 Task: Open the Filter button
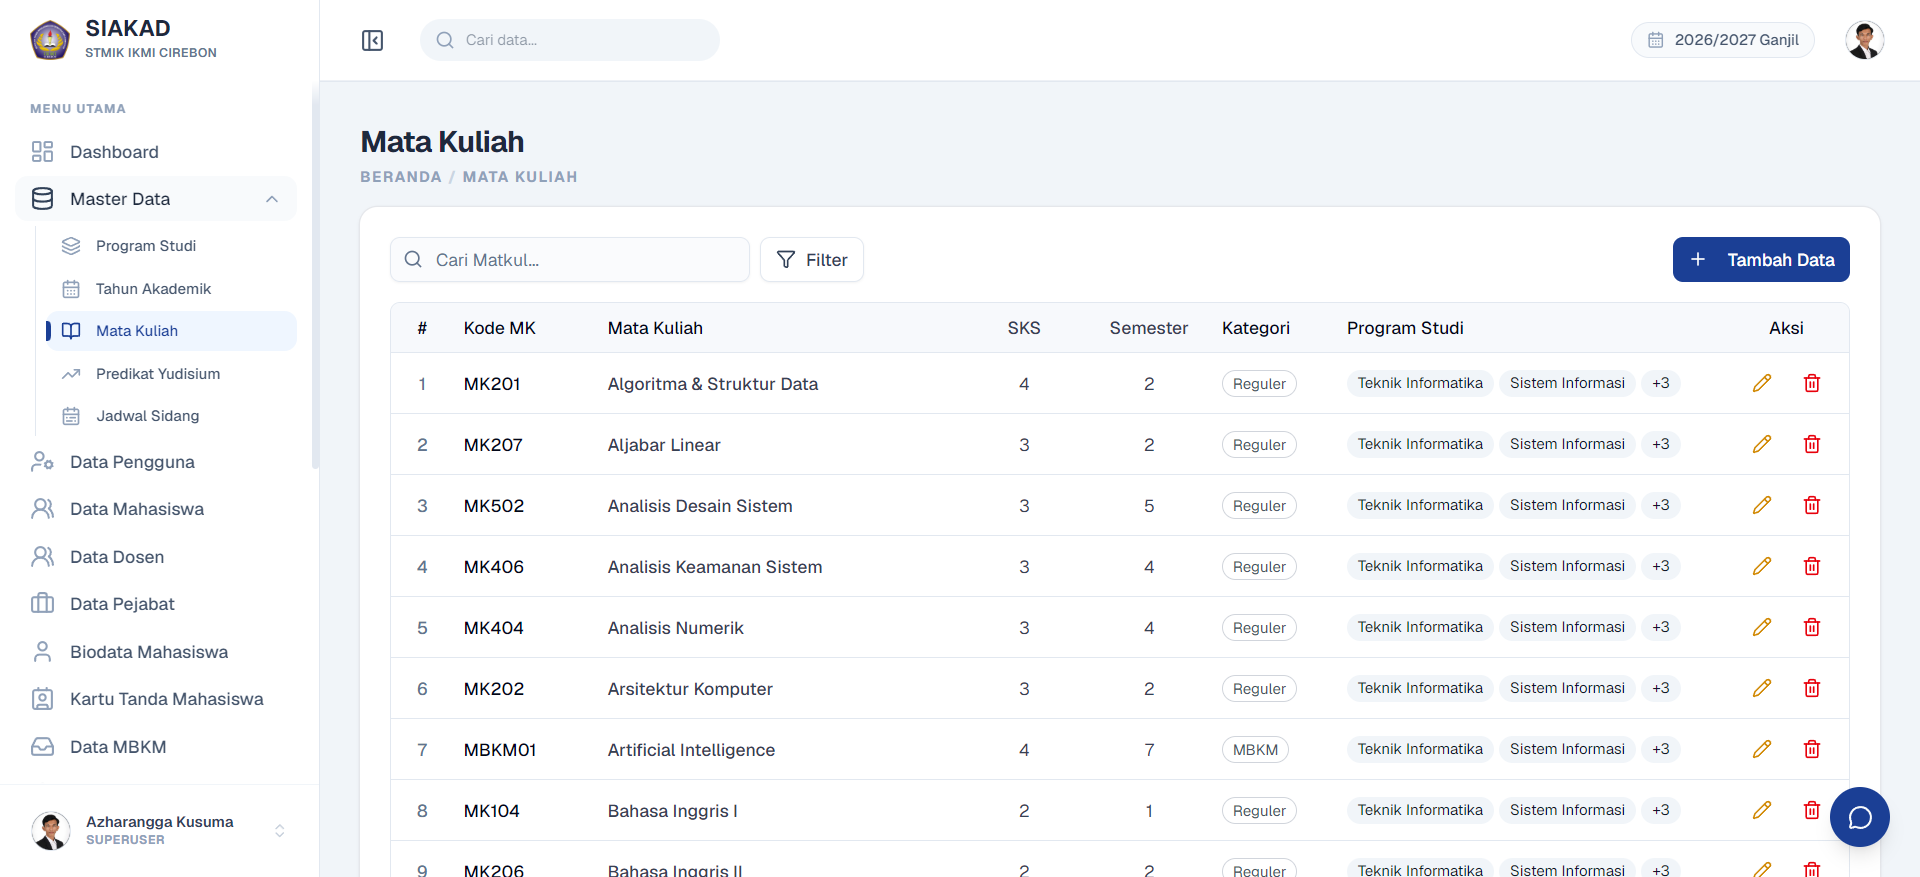tap(812, 259)
